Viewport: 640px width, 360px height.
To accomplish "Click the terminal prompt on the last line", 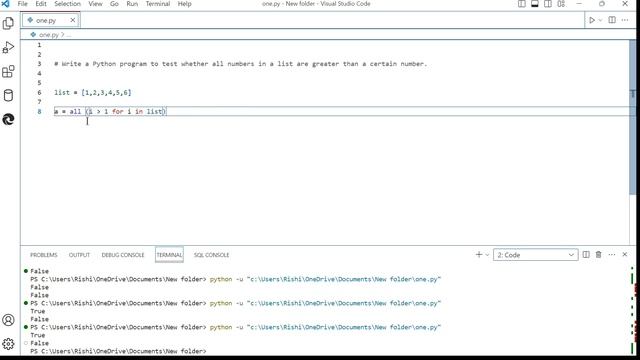I will pos(118,351).
